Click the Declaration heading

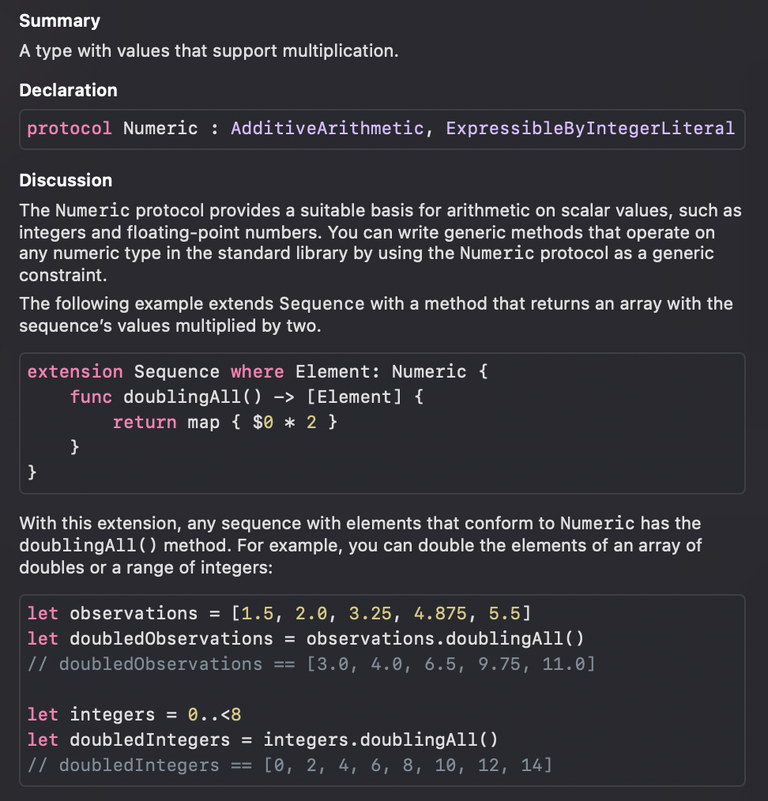tap(68, 90)
